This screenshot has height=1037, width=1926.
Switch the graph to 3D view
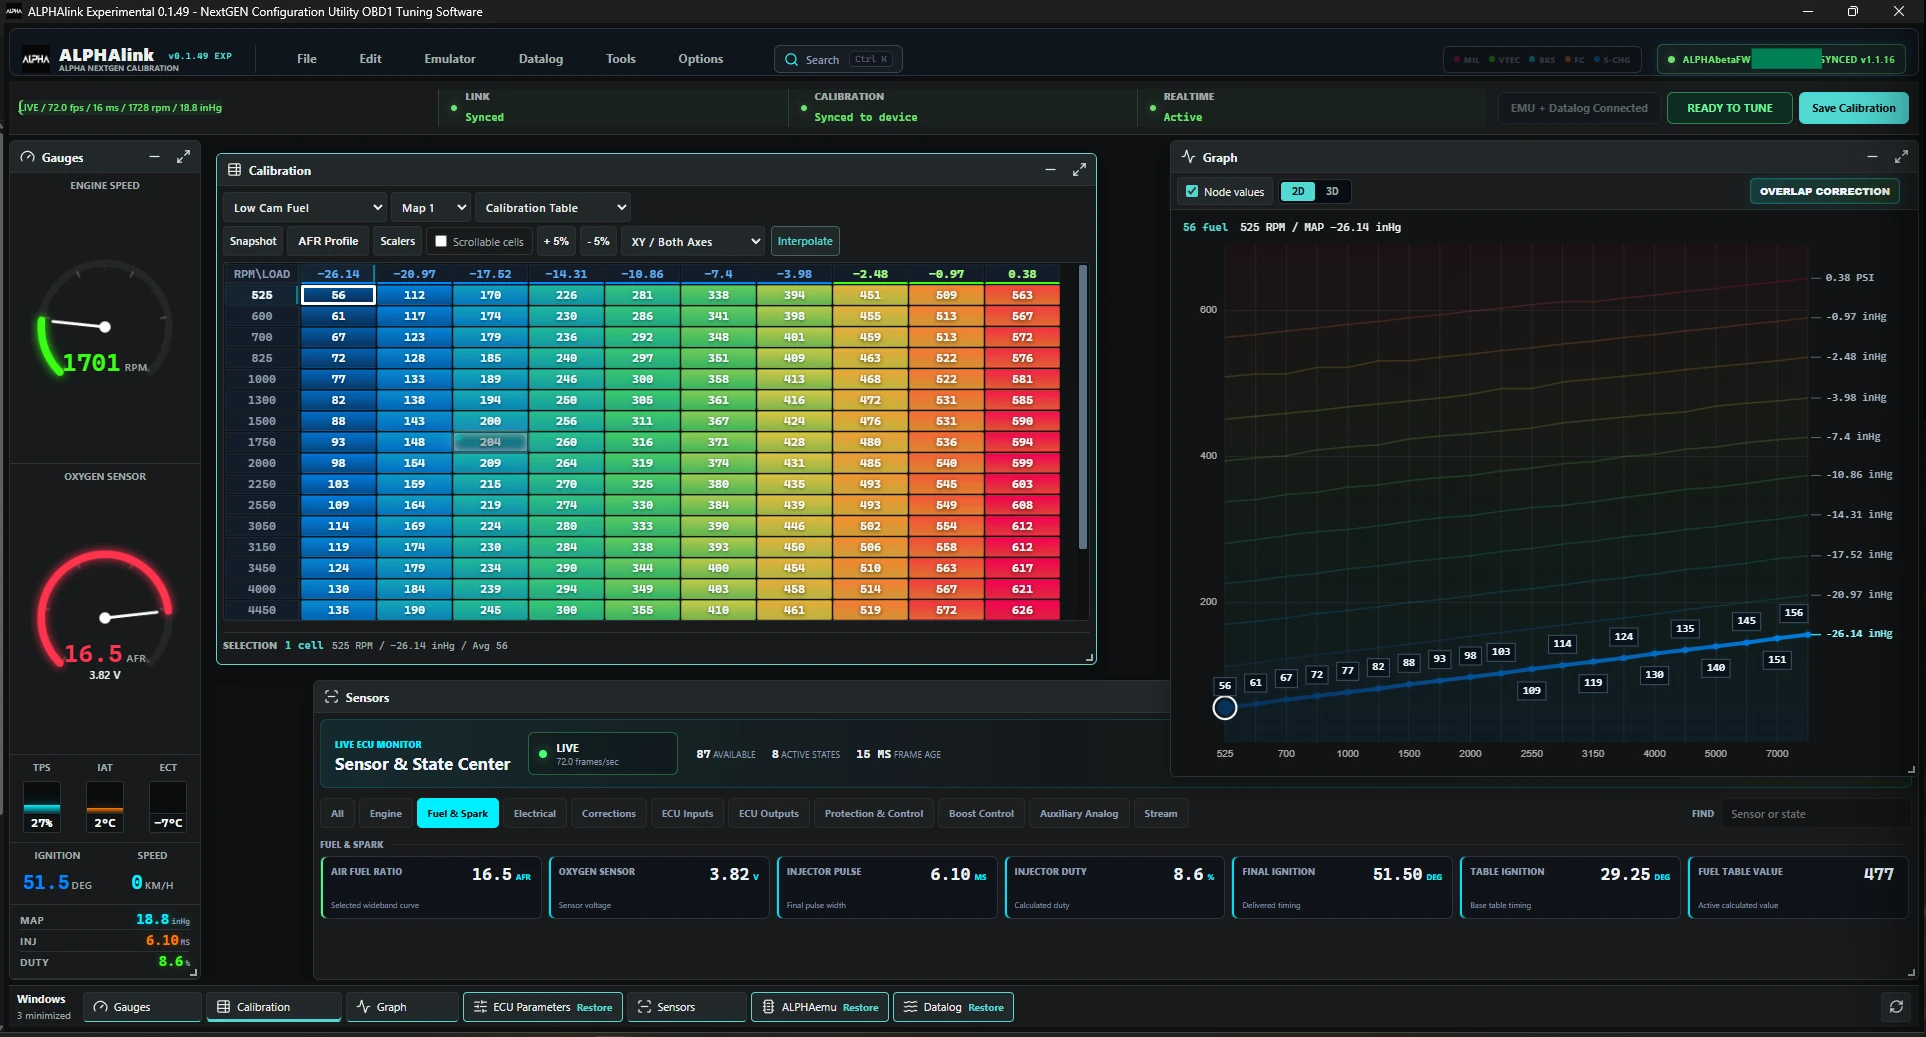coord(1332,191)
